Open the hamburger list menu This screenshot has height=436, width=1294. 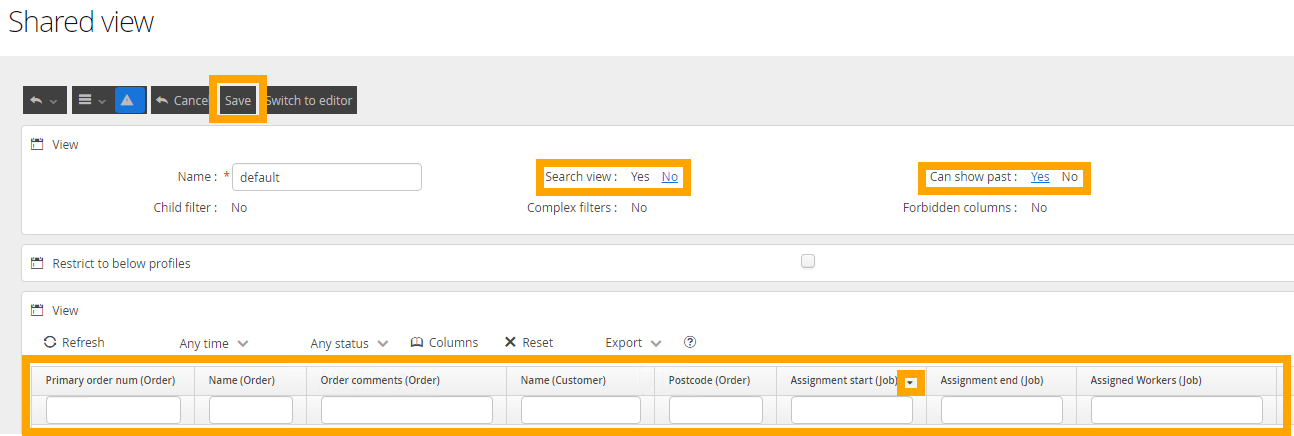click(x=90, y=100)
